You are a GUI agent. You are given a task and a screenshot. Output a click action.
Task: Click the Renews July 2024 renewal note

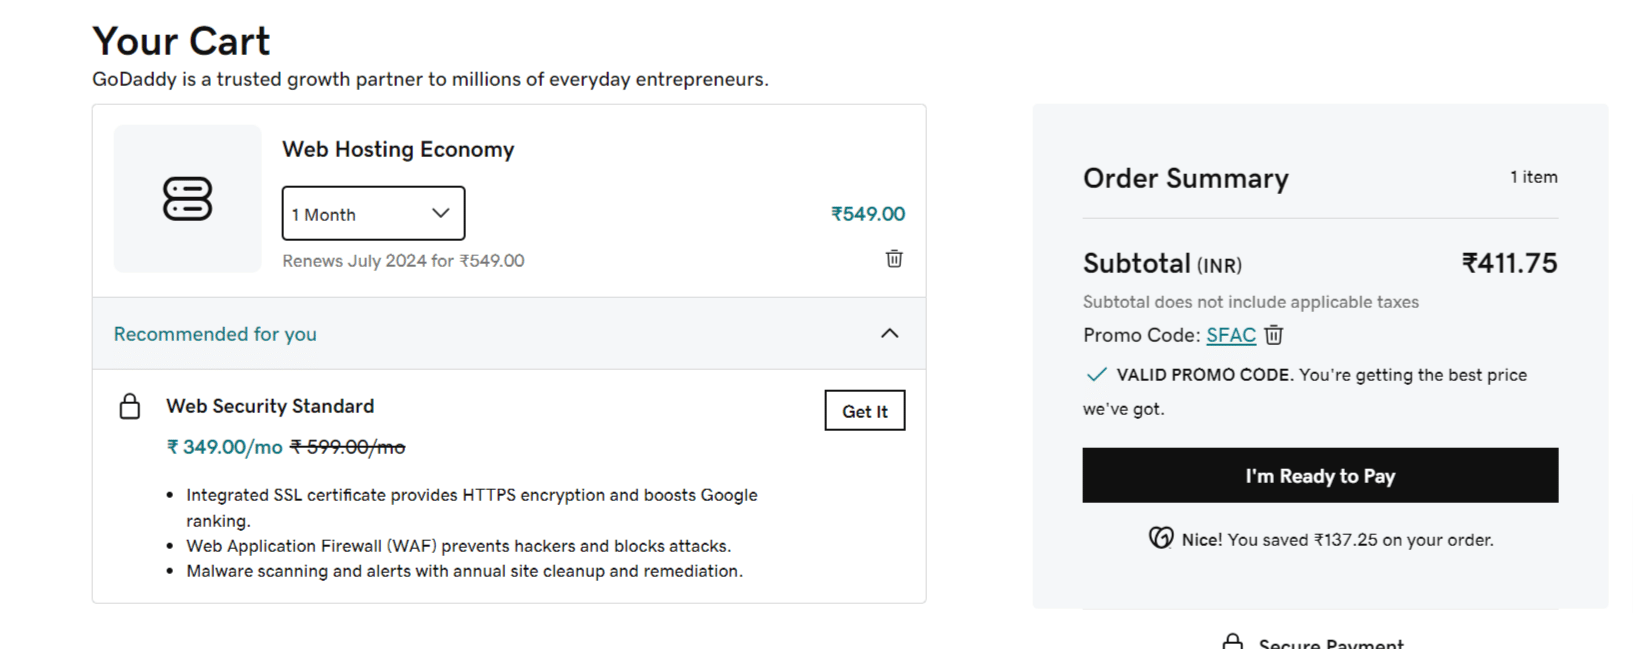coord(402,261)
